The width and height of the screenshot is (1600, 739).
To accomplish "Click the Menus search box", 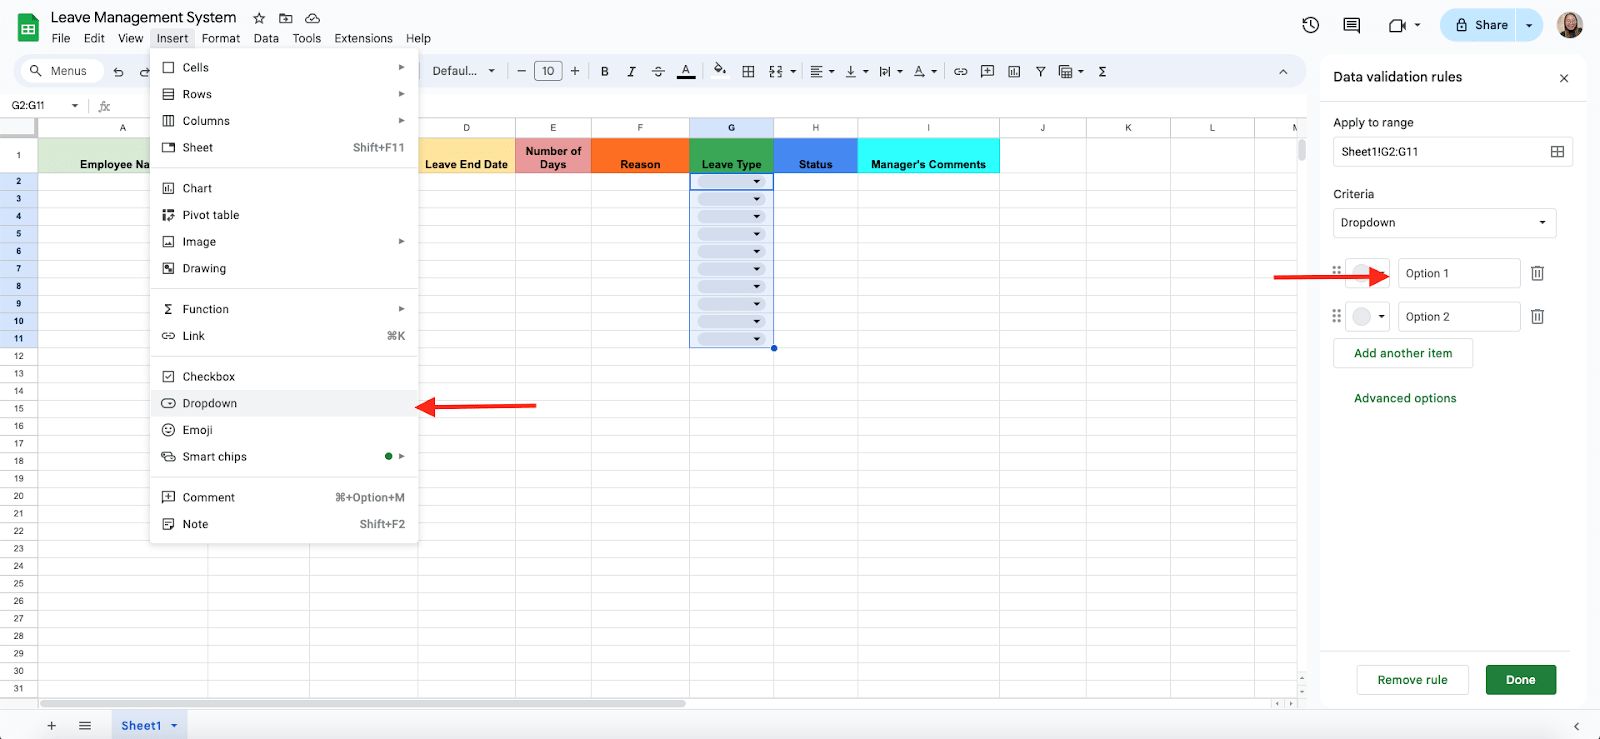I will pos(60,71).
